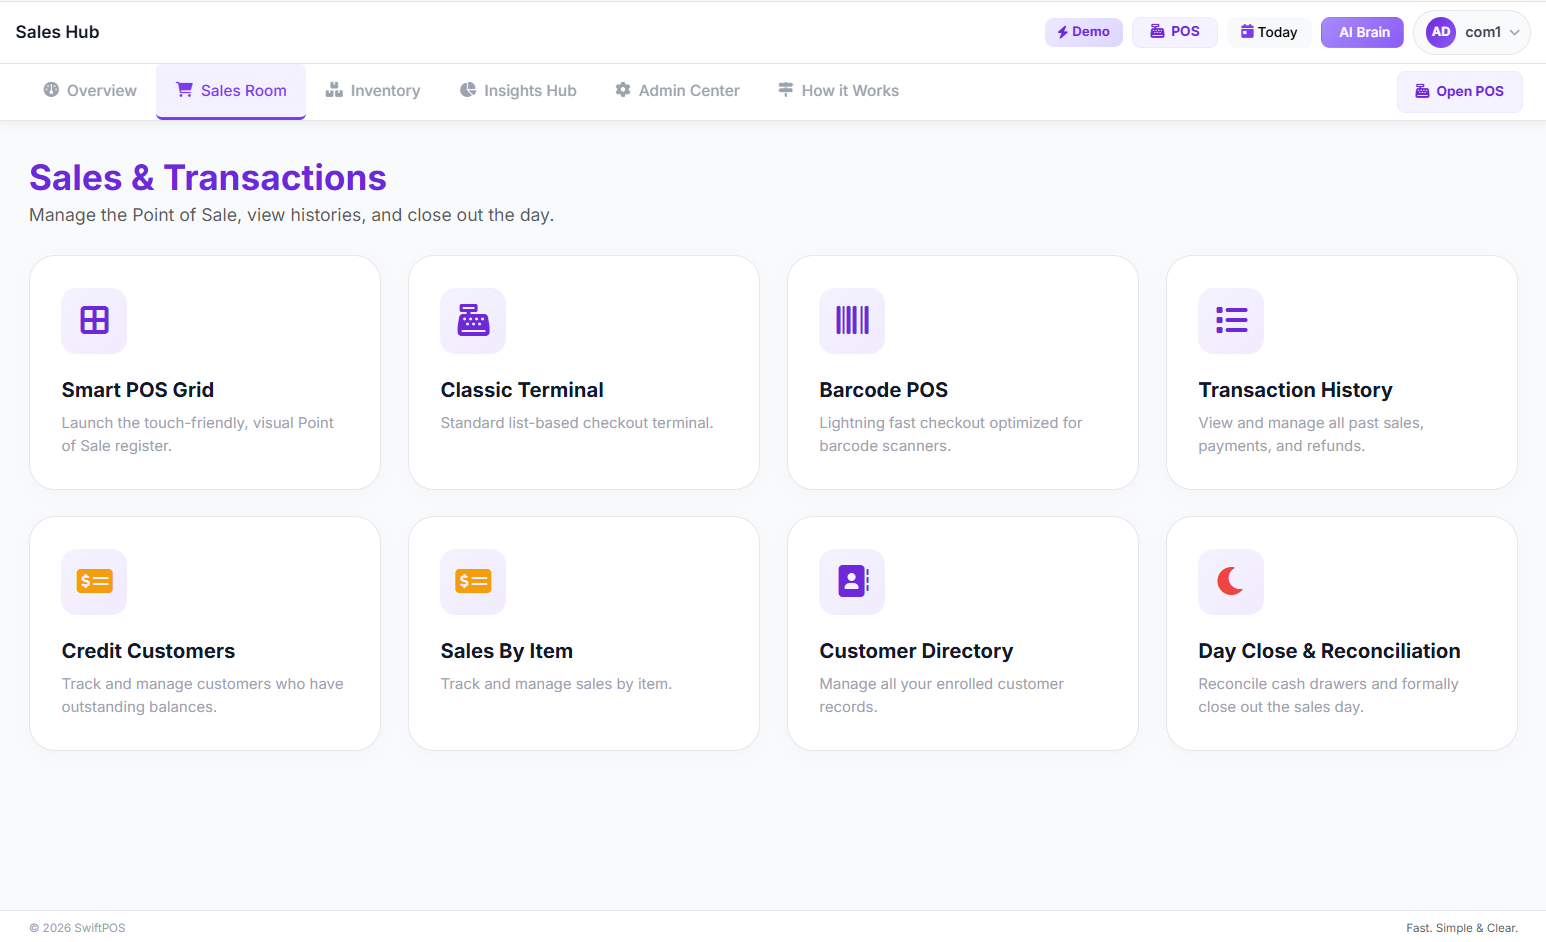Open the Credit Customers card title
Viewport: 1546px width, 942px height.
148,651
